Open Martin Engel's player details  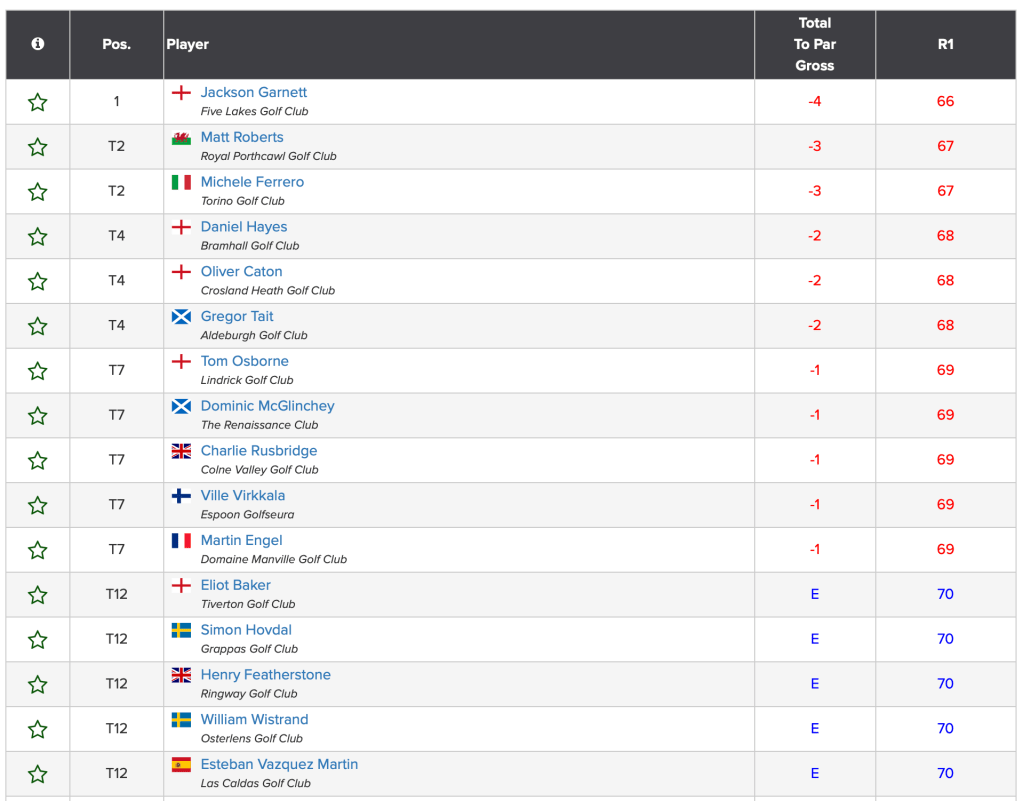[x=241, y=540]
